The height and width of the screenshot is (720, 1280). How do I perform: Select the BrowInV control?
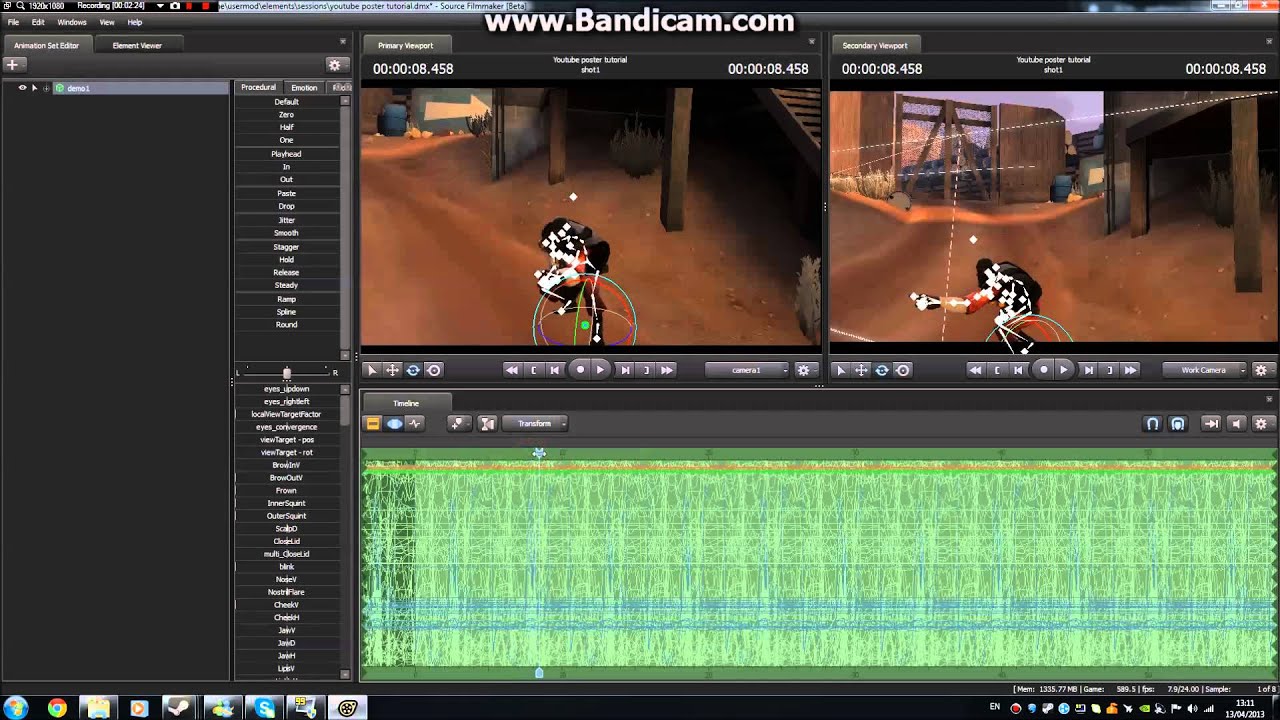coord(287,465)
